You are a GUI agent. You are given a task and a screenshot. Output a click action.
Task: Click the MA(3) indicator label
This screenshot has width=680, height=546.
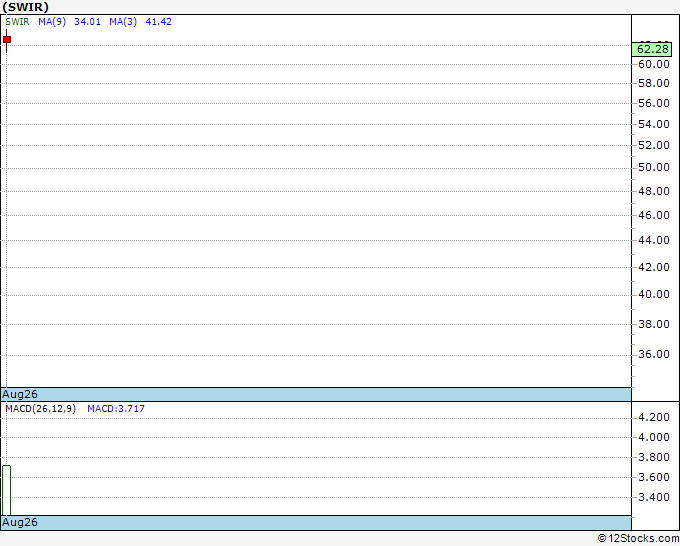(x=123, y=22)
